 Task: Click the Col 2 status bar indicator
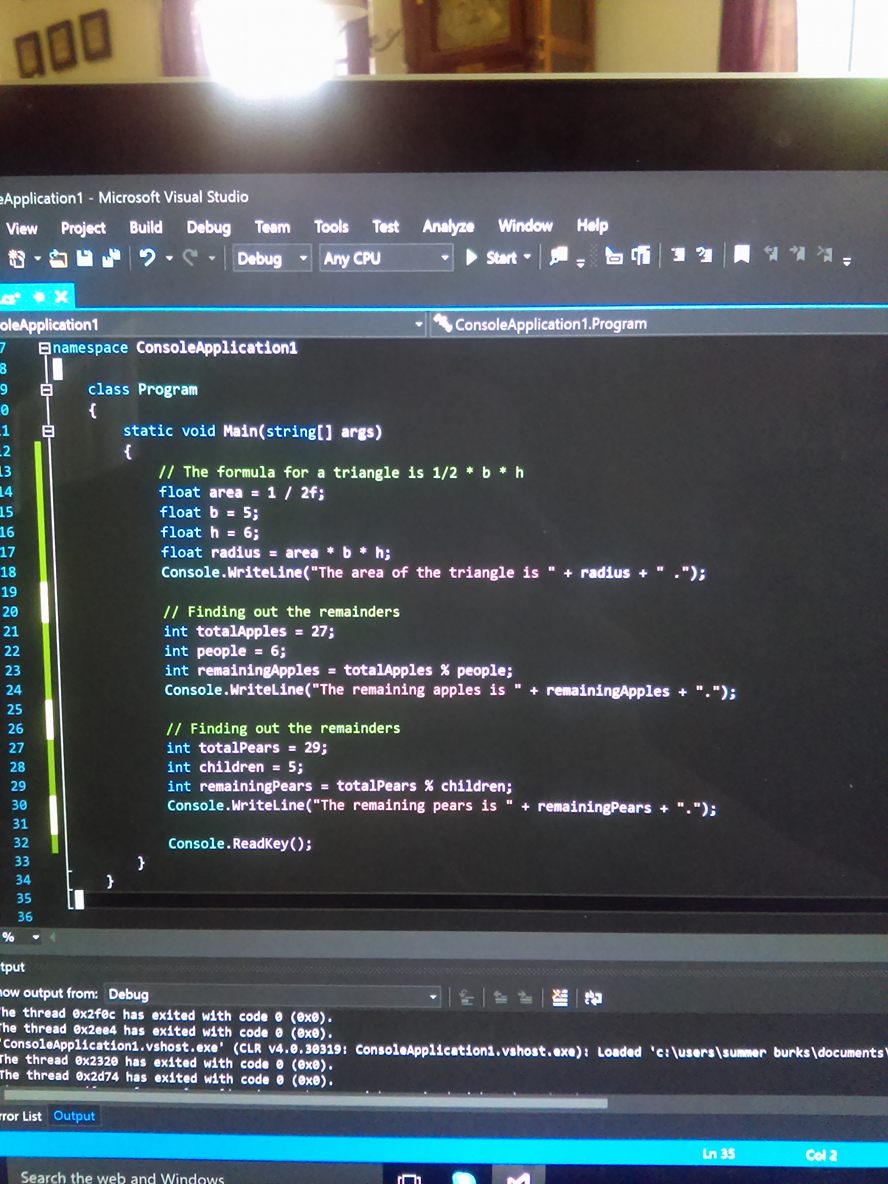click(822, 1155)
